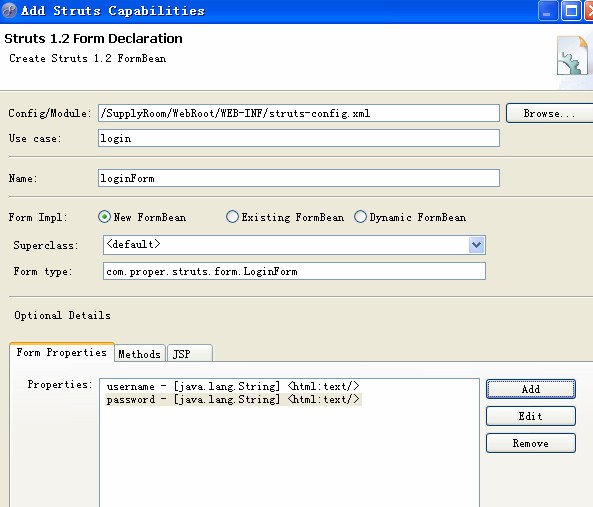Maximize the Add Struts Capabilities window
This screenshot has height=507, width=593.
pyautogui.click(x=571, y=11)
